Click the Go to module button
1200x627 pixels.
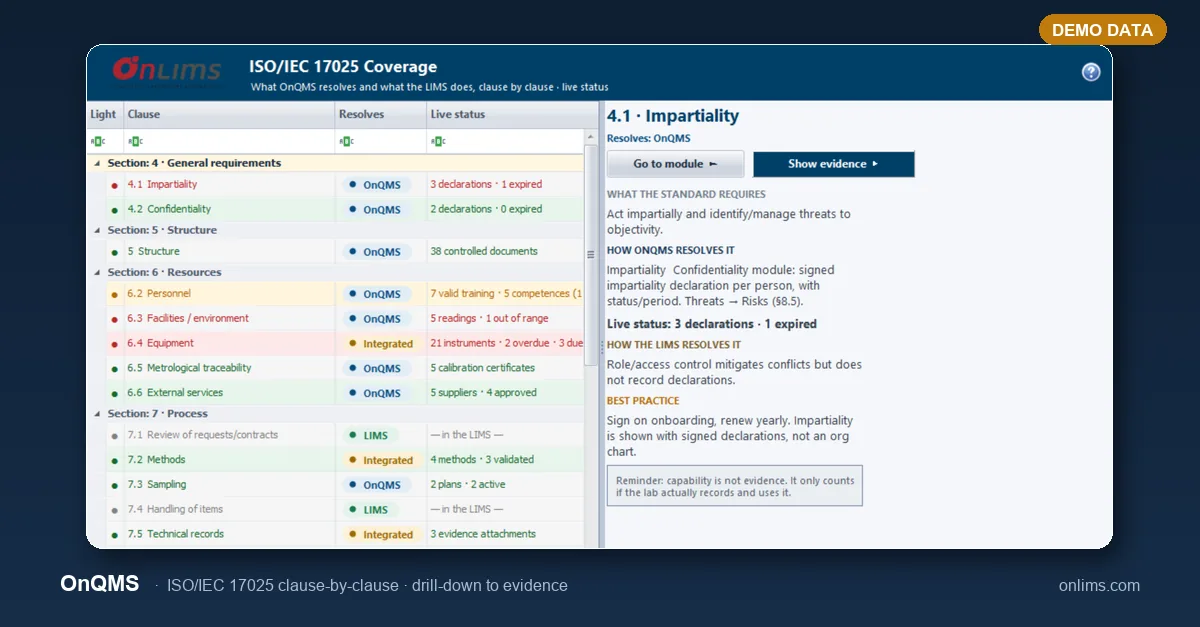[676, 164]
